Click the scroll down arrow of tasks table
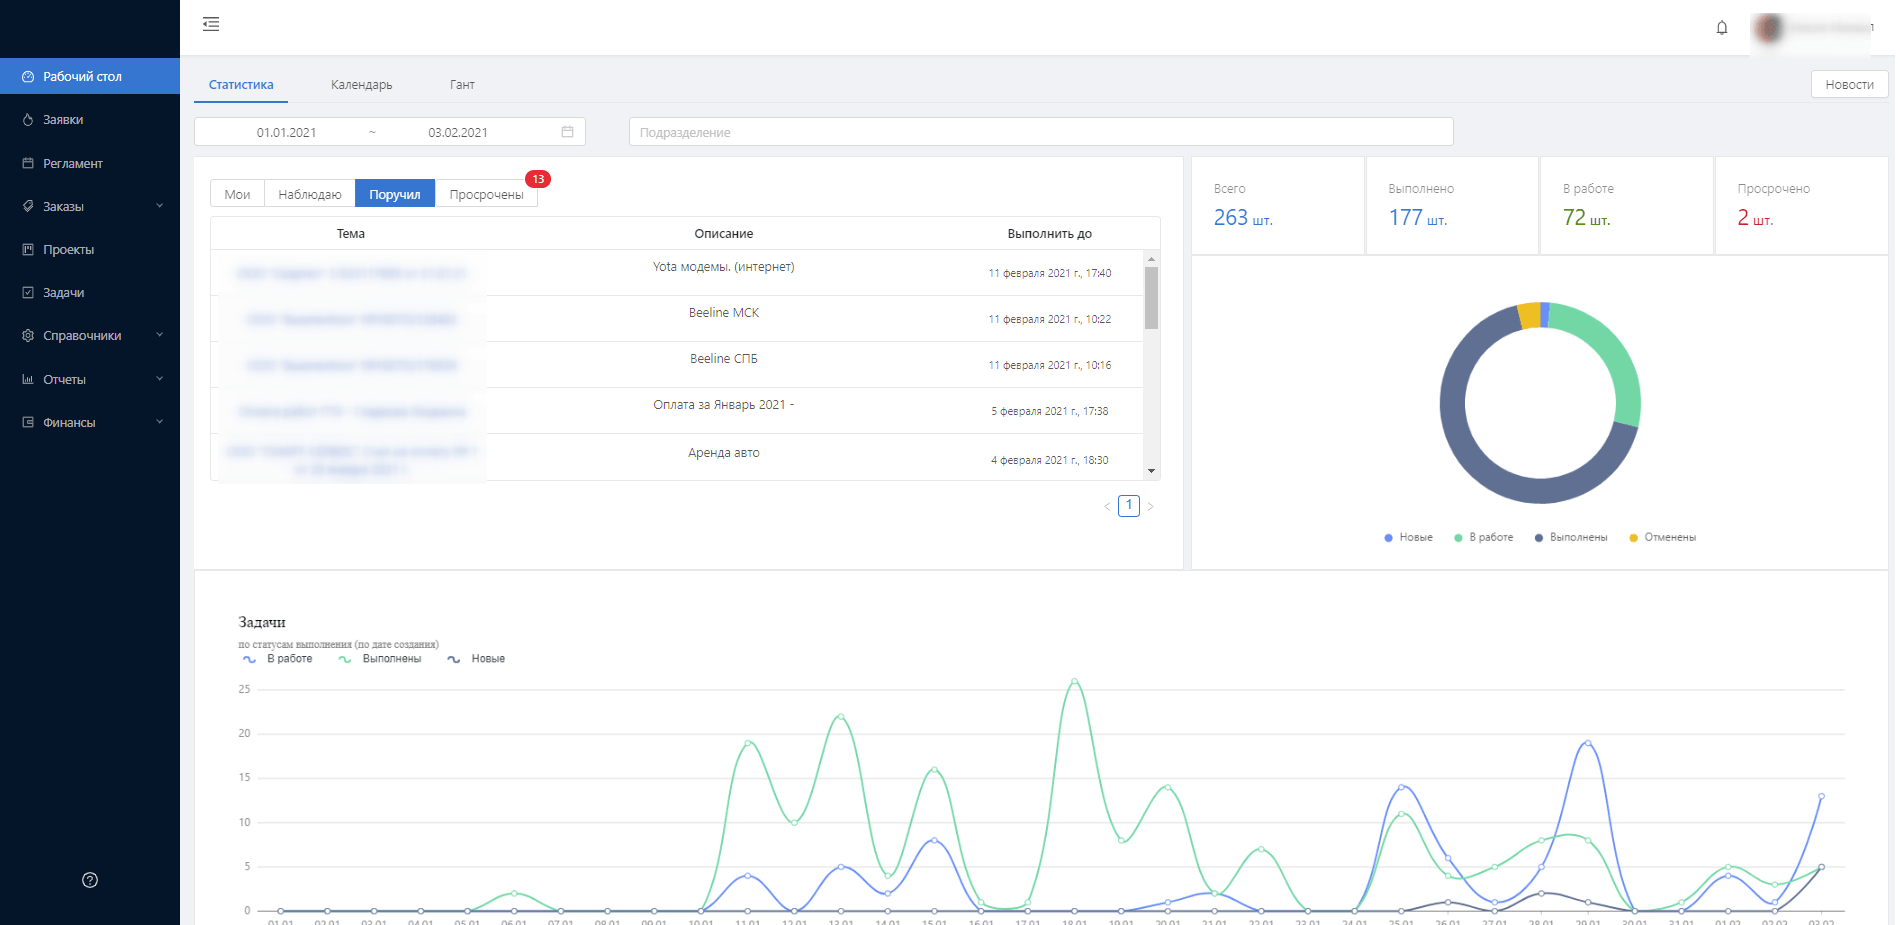This screenshot has width=1900, height=925. 1152,471
